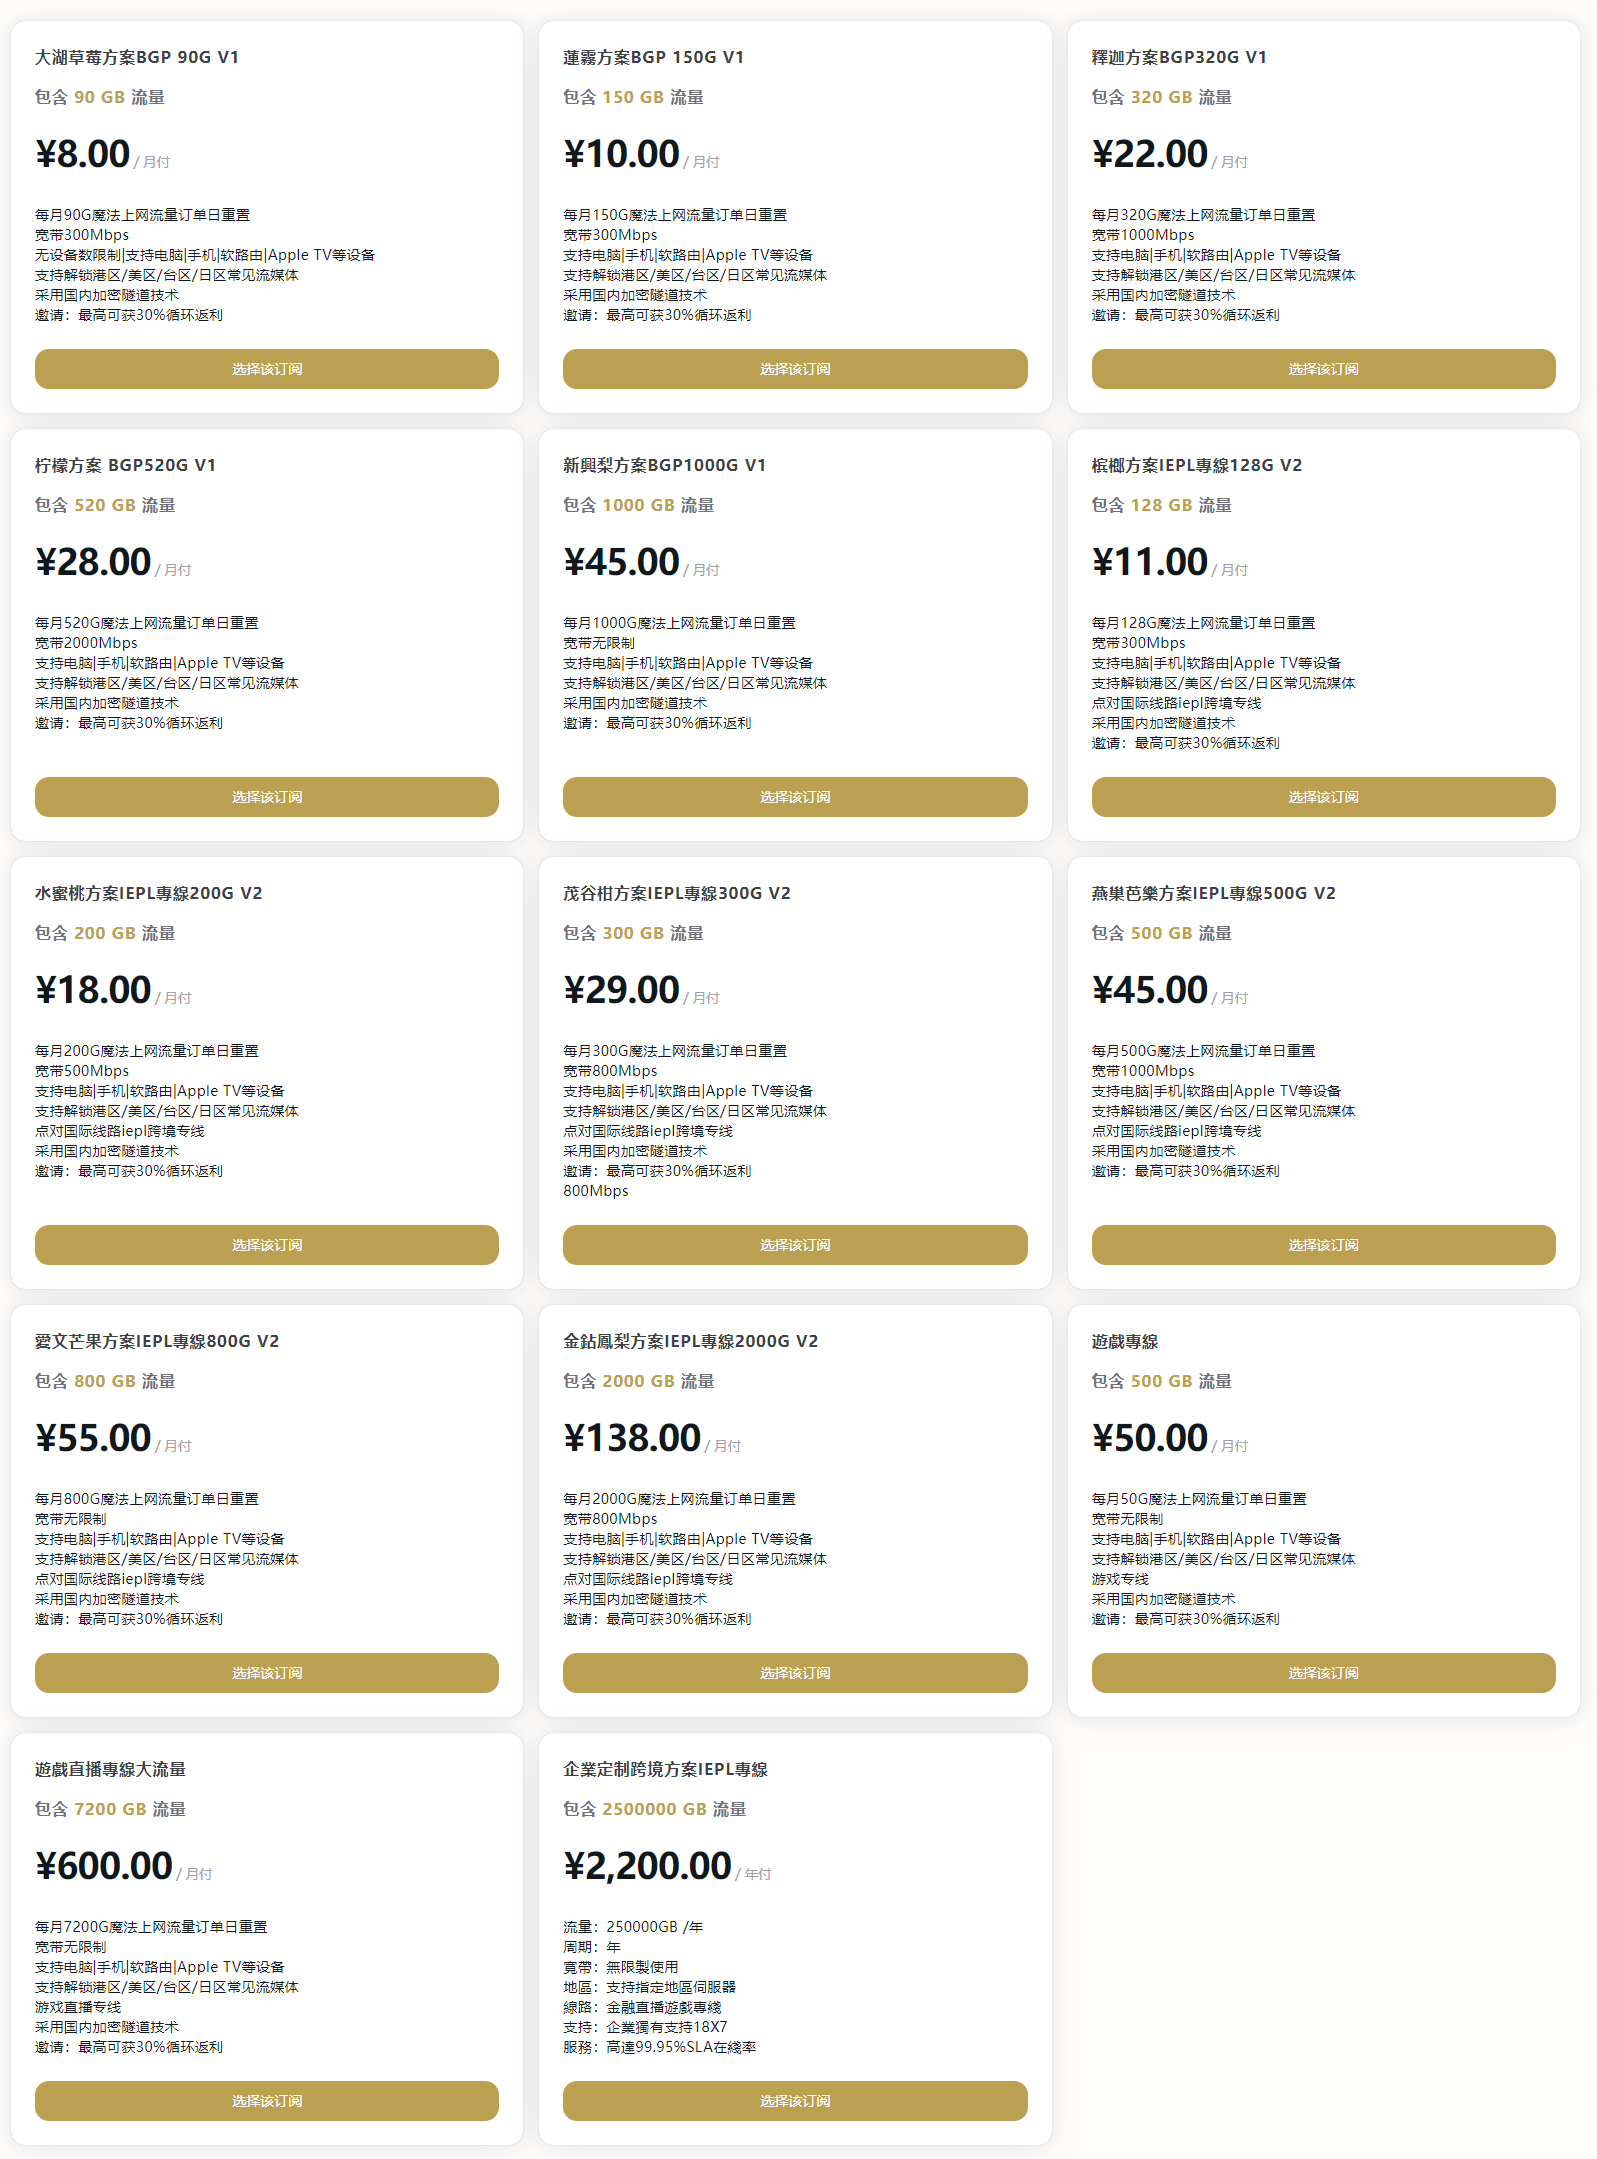Choose the 釋迦方案BGP320G subscription button

tap(1323, 369)
